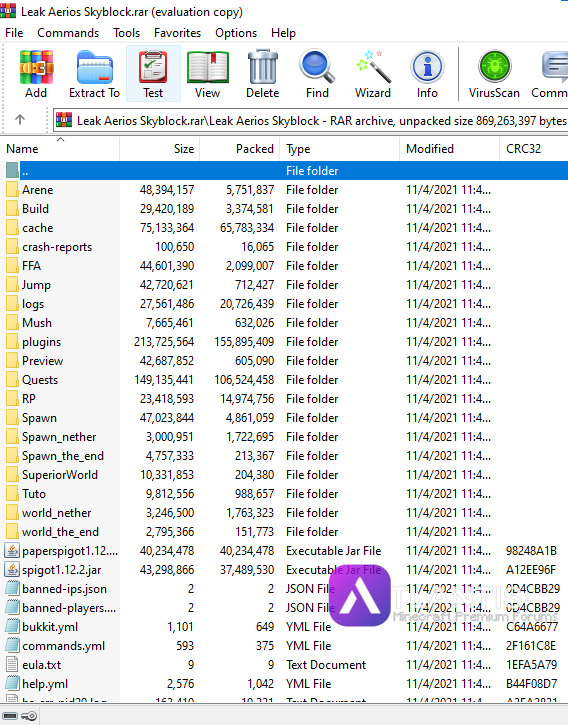Start VirusScan on the archive
568x725 pixels.
pyautogui.click(x=494, y=67)
